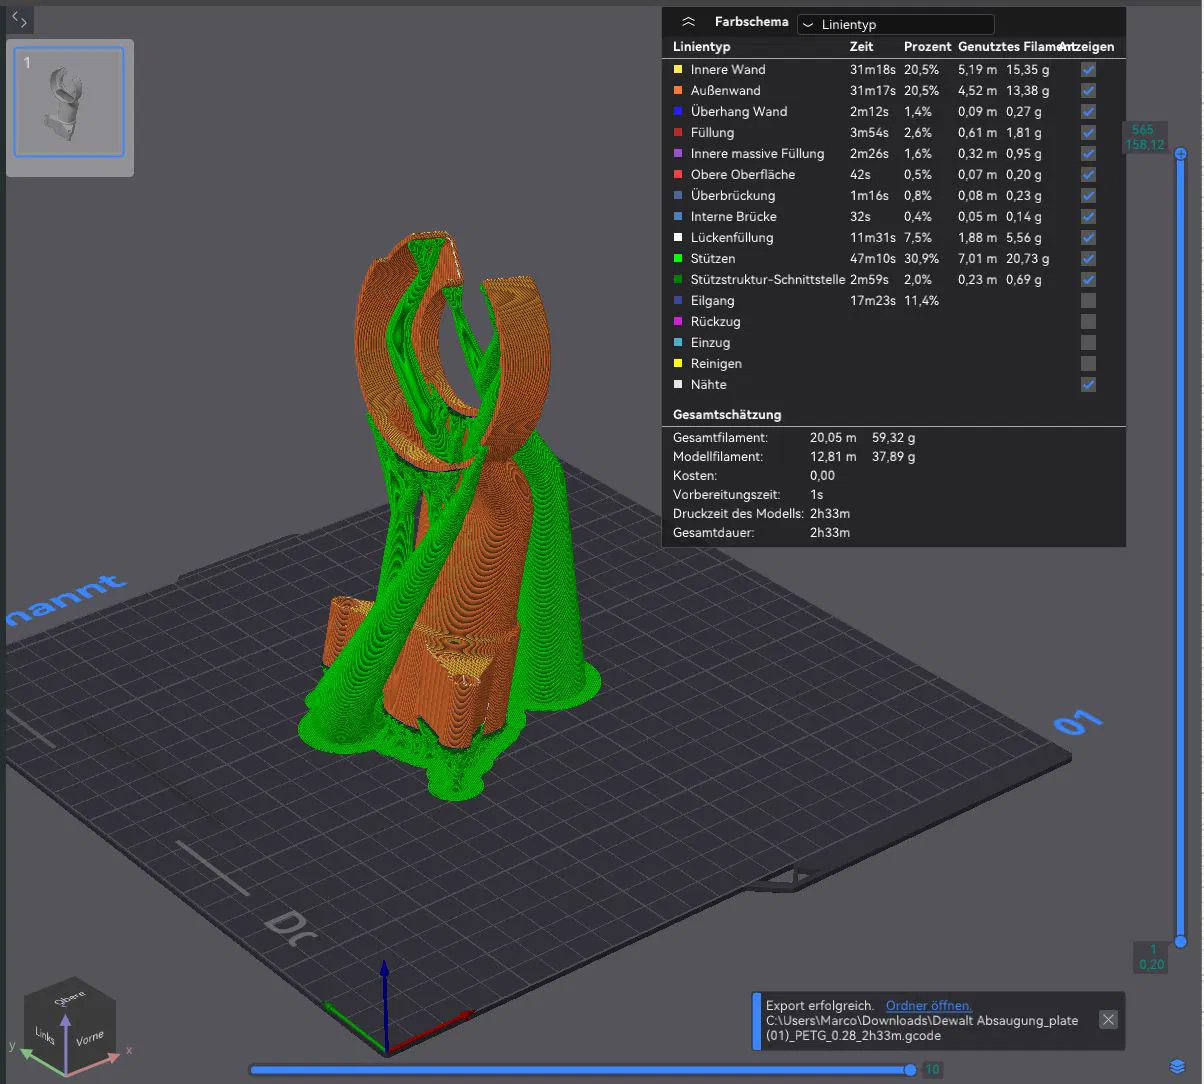Viewport: 1204px width, 1084px height.
Task: Click the layers stack icon at bottom right
Action: click(1177, 1067)
